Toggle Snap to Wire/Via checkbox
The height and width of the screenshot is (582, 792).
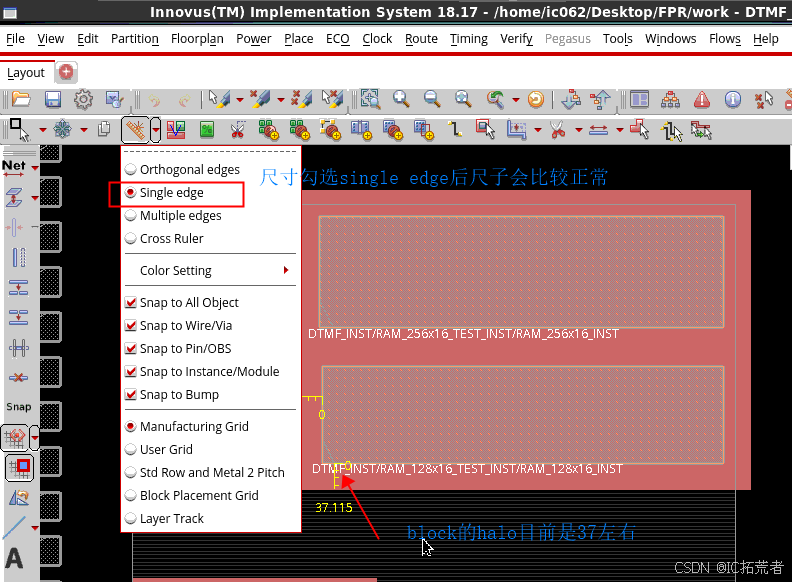click(178, 325)
